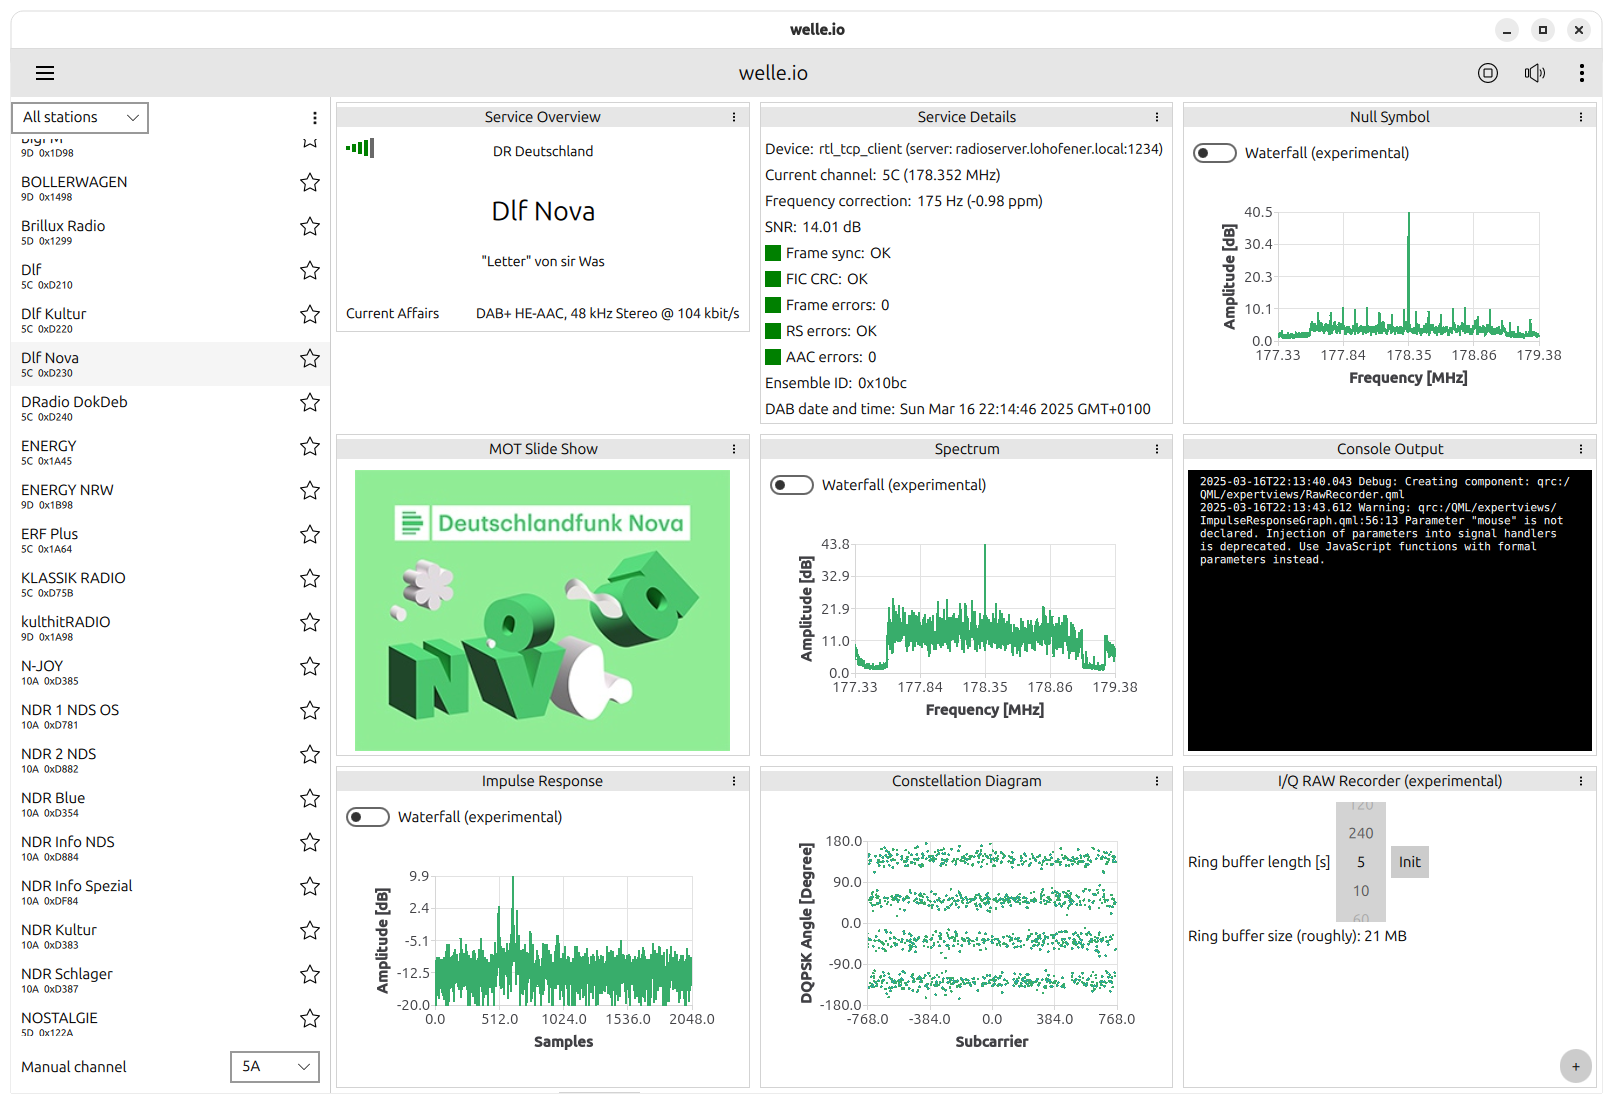Add N-JOY to favorites
This screenshot has height=1104, width=1613.
310,667
